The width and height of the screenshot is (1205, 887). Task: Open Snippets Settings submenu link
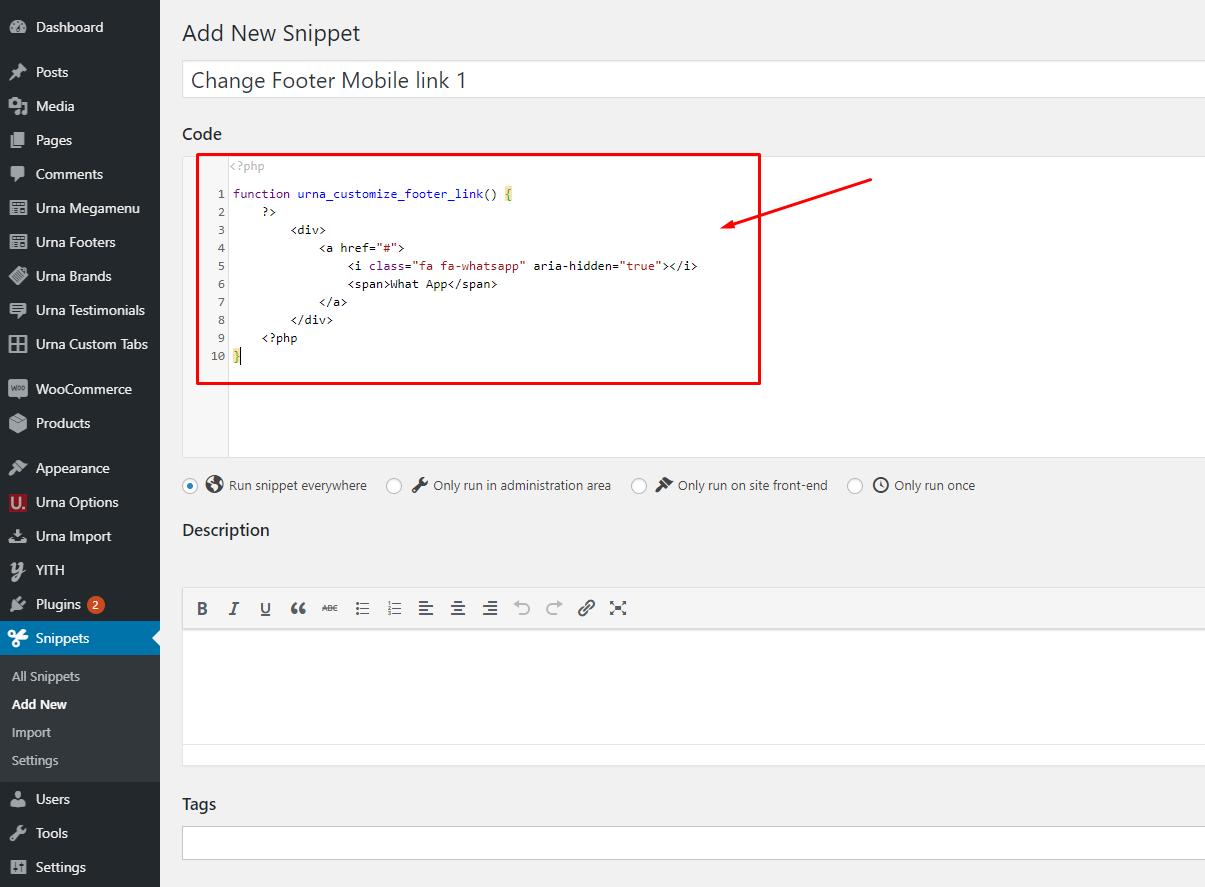click(35, 761)
